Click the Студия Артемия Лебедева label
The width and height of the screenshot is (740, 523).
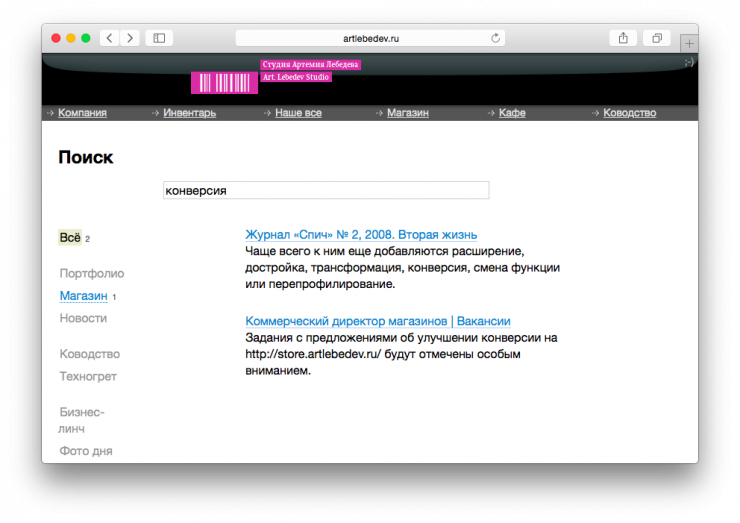(x=311, y=65)
